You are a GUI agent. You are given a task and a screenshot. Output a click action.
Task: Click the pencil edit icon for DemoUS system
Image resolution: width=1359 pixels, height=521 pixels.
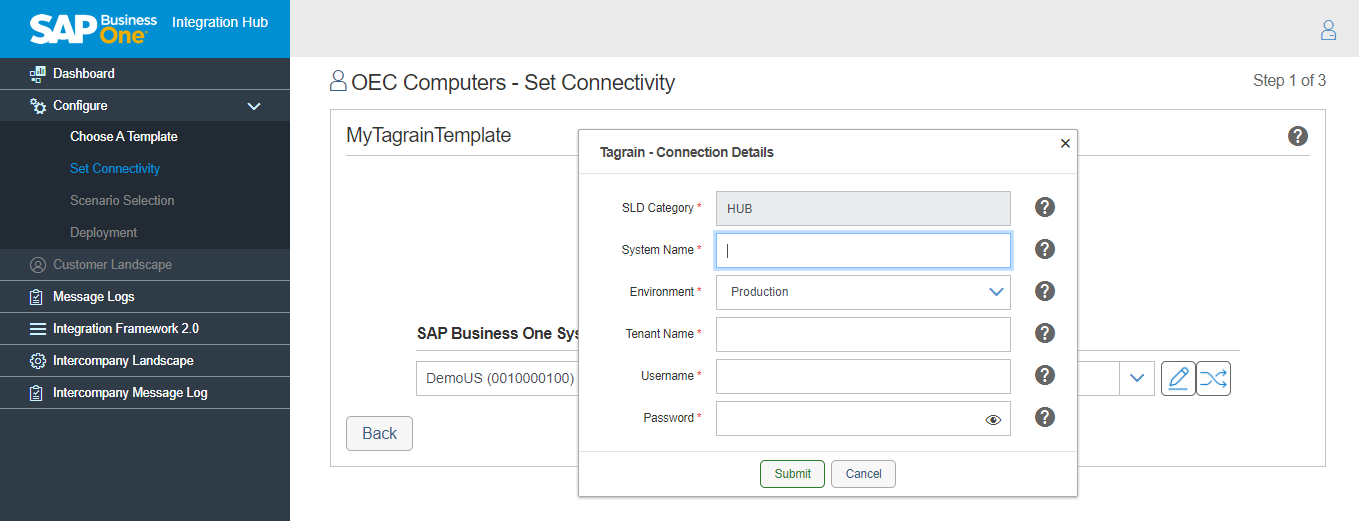pos(1178,379)
